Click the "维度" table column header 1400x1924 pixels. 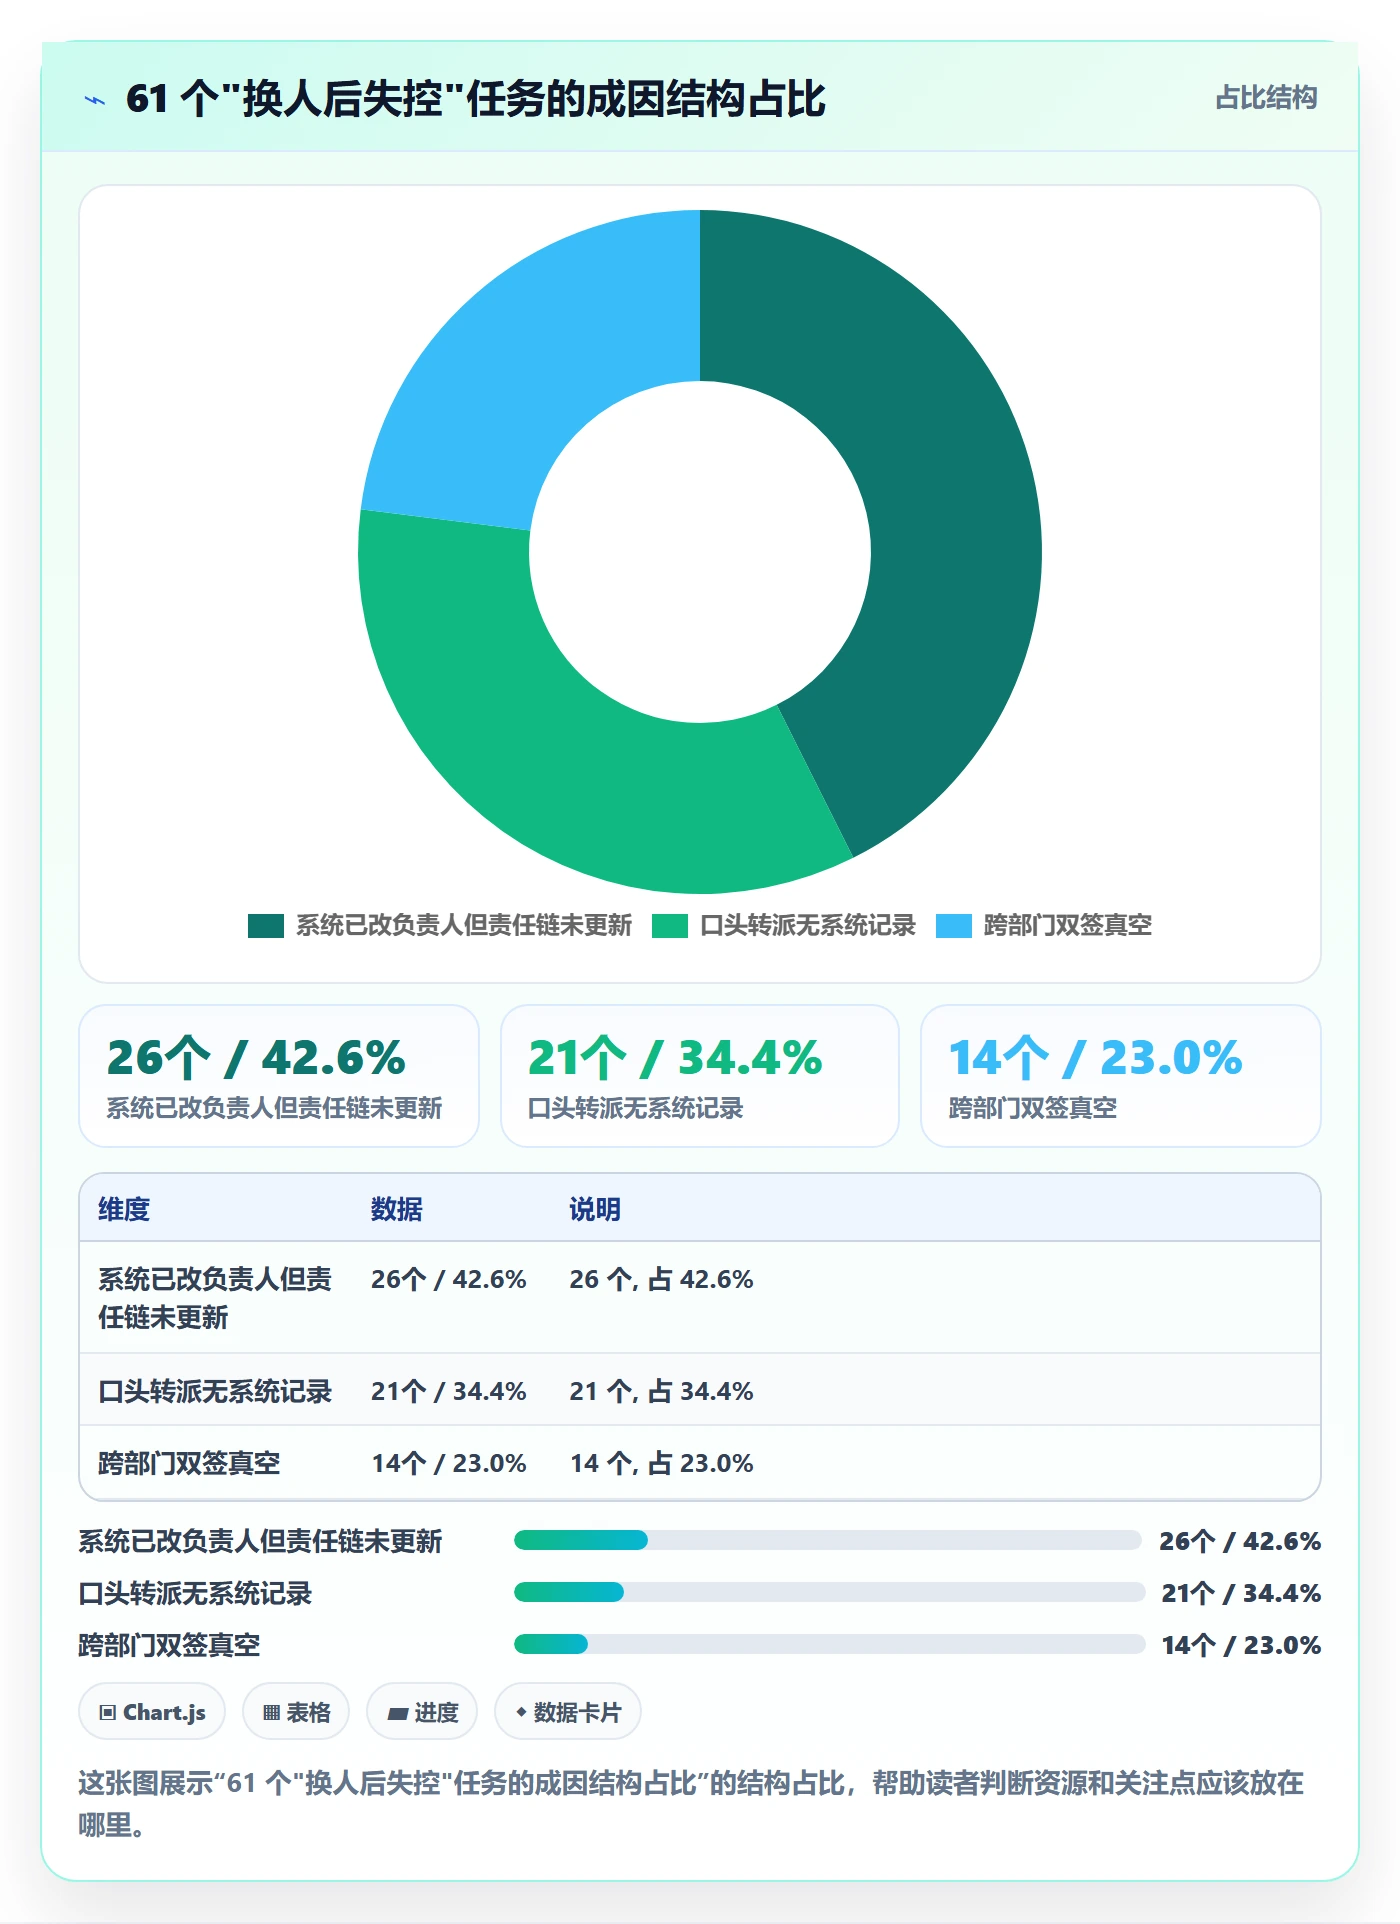click(x=124, y=1209)
